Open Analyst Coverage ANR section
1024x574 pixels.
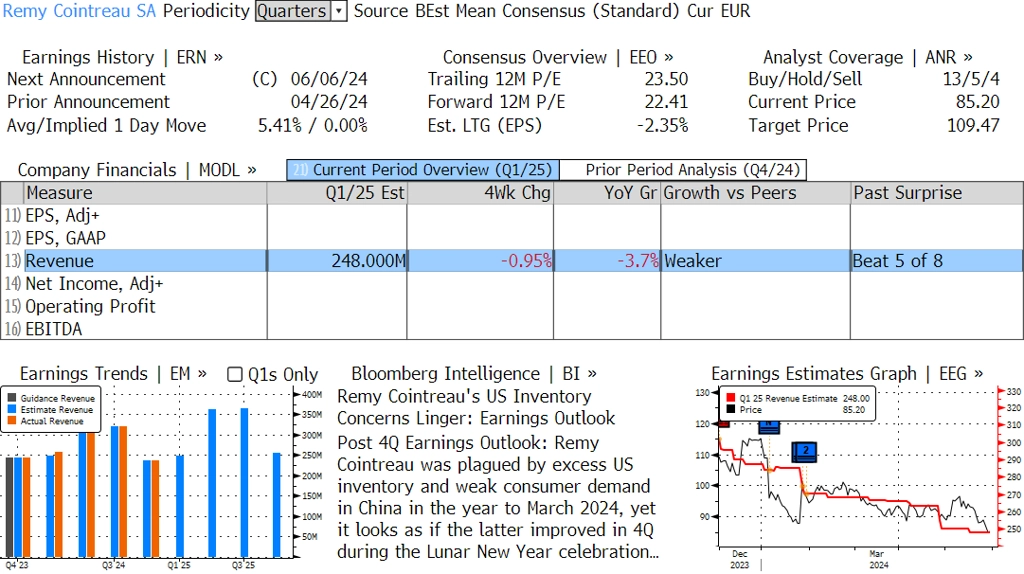point(868,57)
